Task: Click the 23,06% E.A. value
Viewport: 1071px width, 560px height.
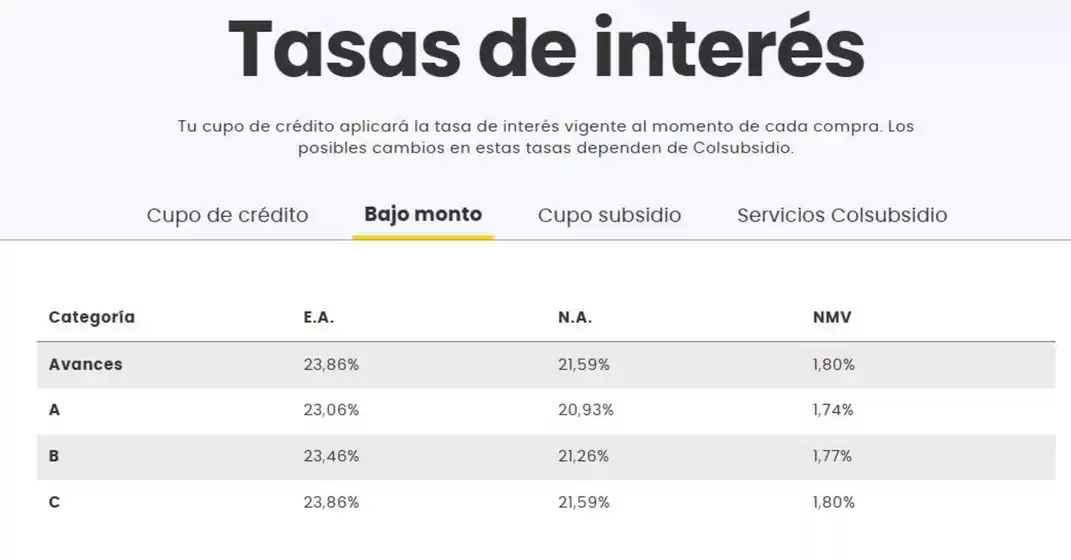Action: pyautogui.click(x=331, y=410)
